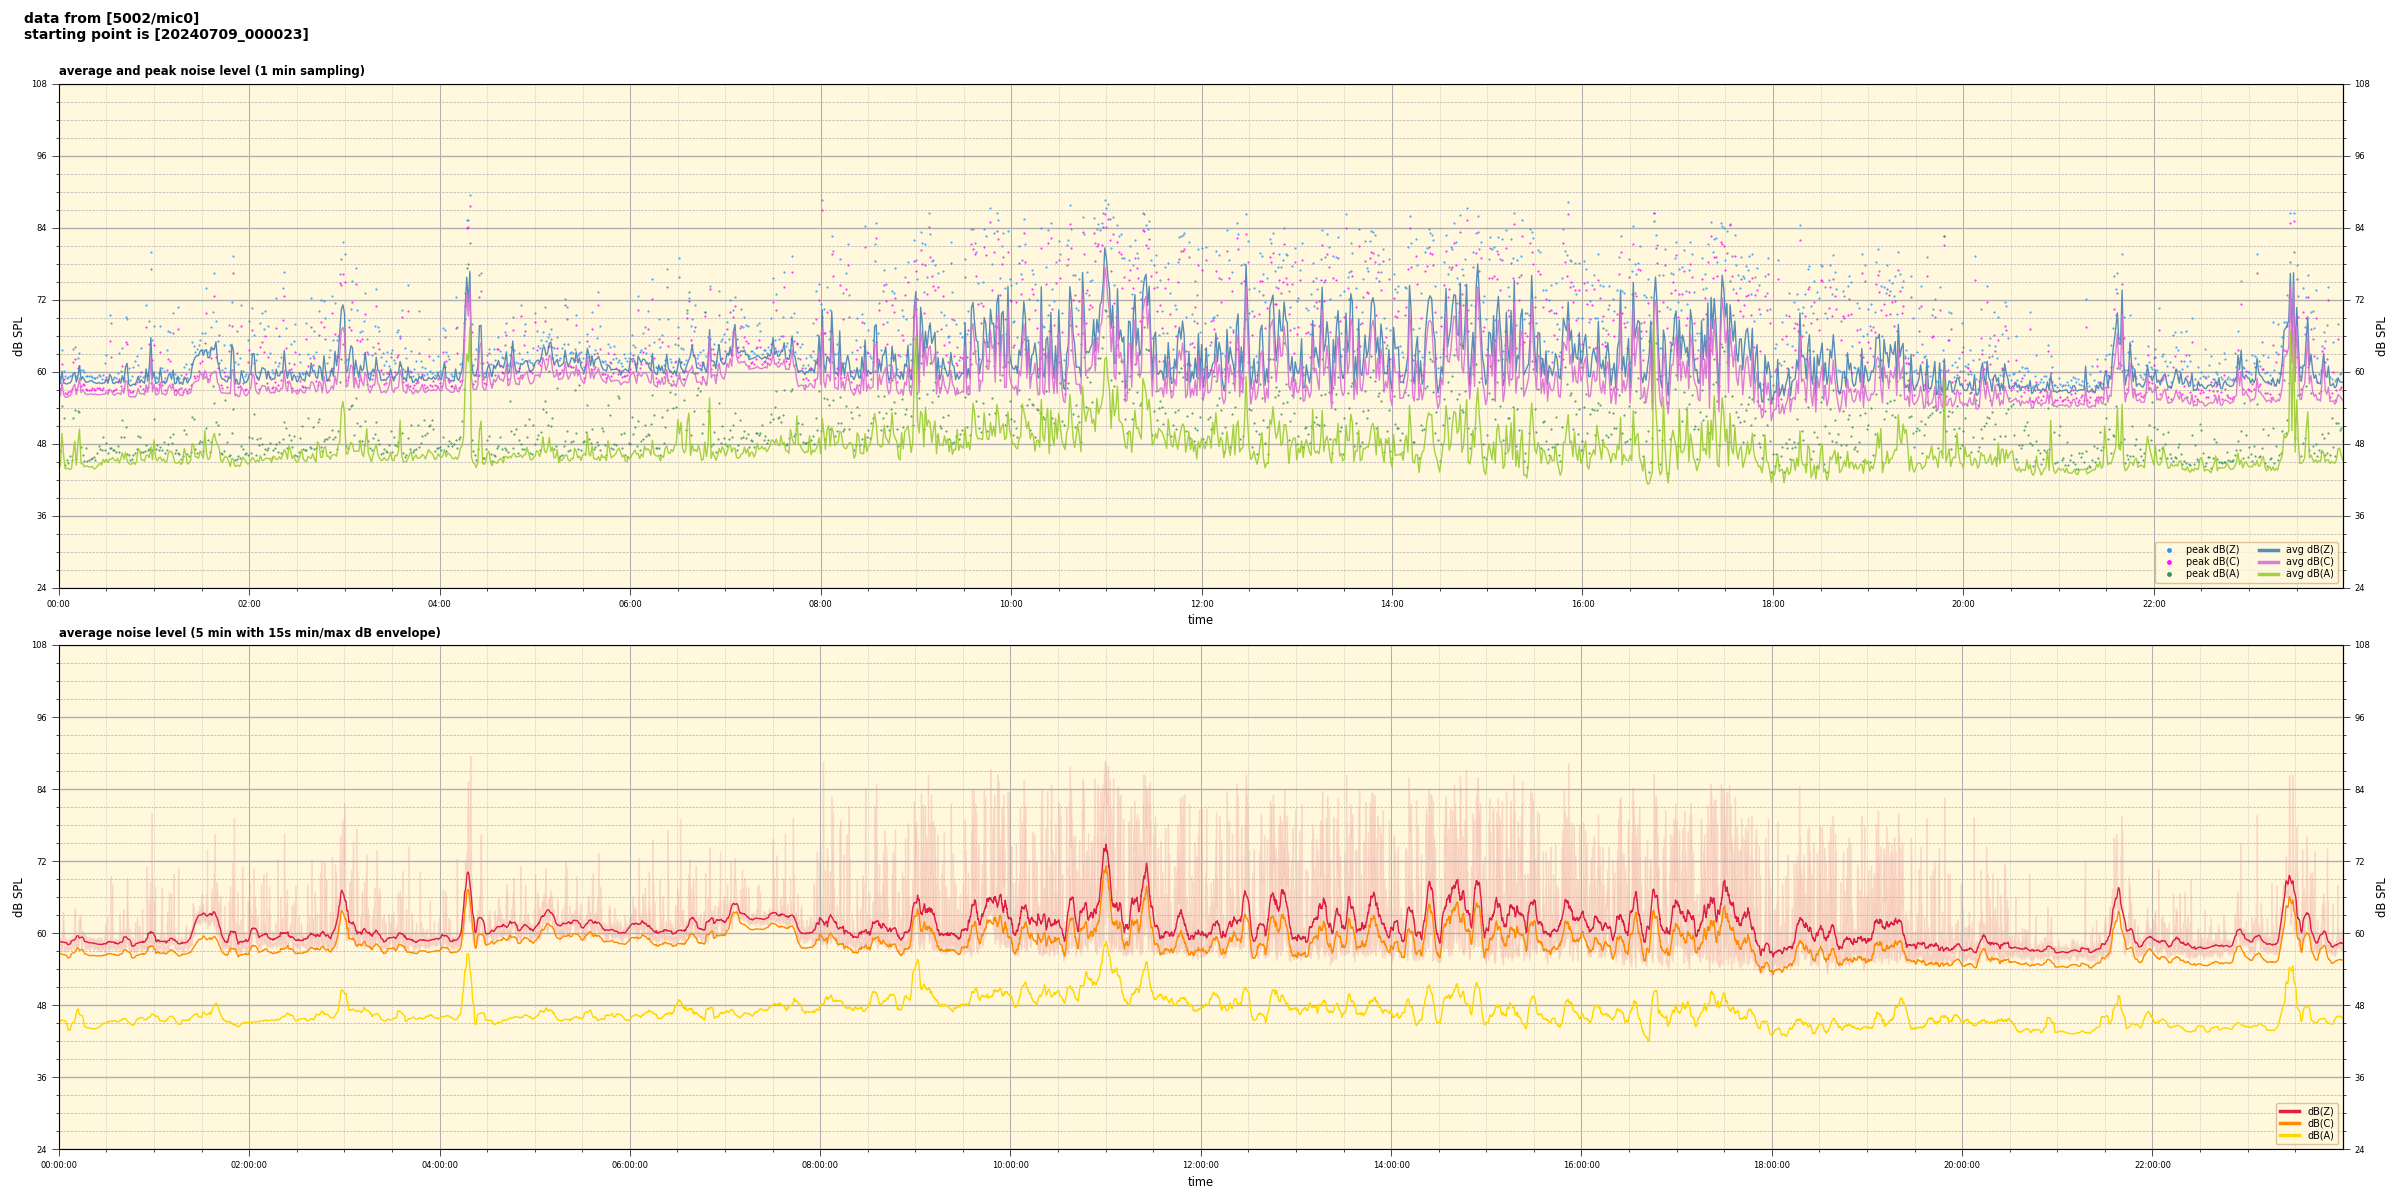Click the peak dB(A) legend marker
2400x1200 pixels.
click(x=2169, y=574)
